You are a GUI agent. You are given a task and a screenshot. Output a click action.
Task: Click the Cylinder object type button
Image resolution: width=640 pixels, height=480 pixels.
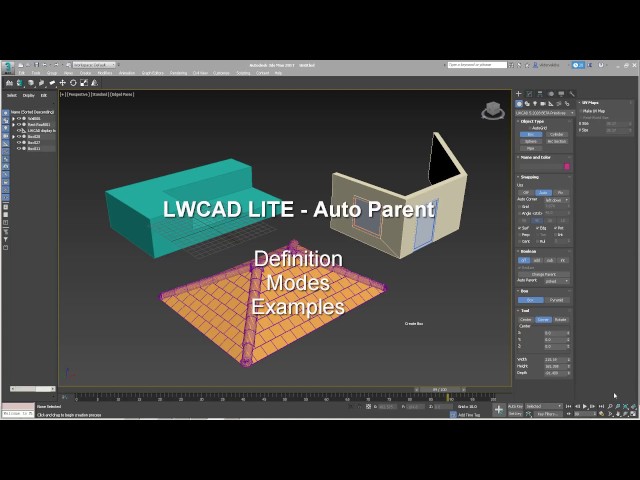tap(557, 134)
